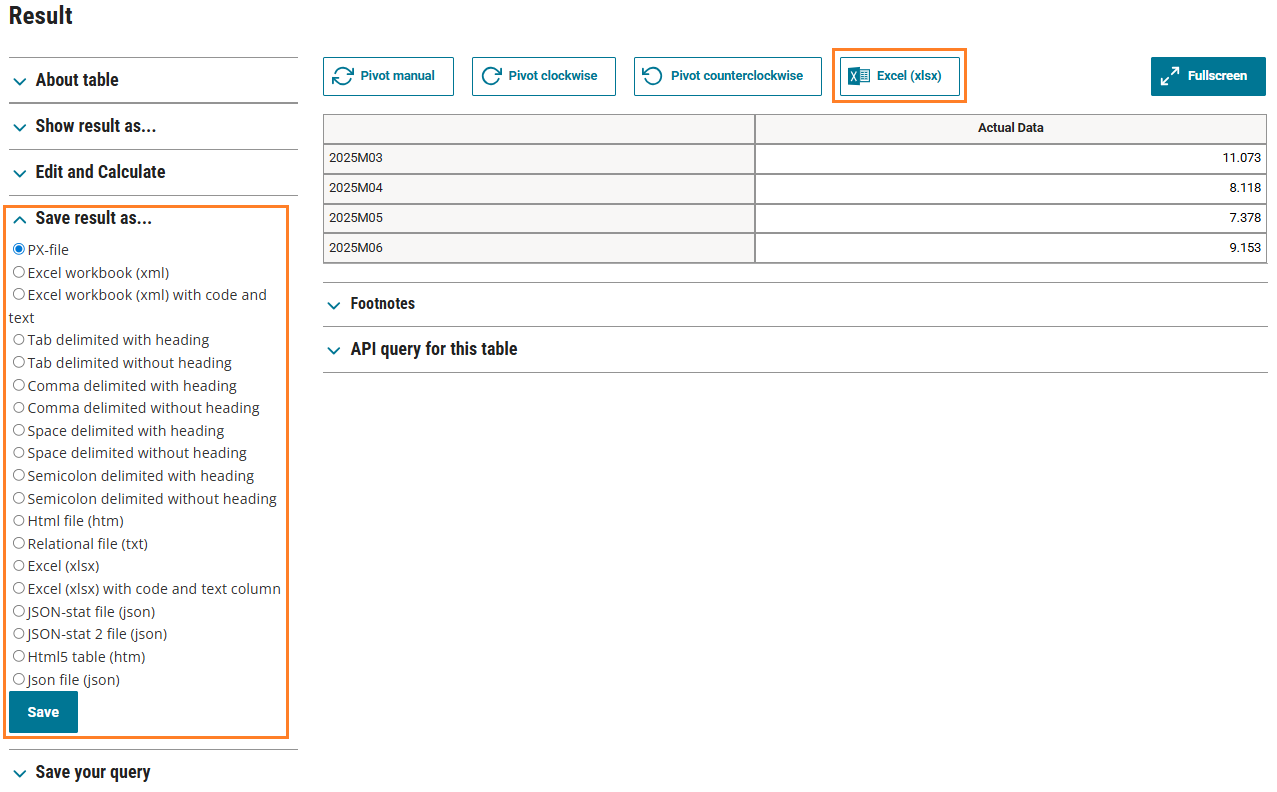
Task: Expand the Edit and Calculate section
Action: (x=100, y=172)
